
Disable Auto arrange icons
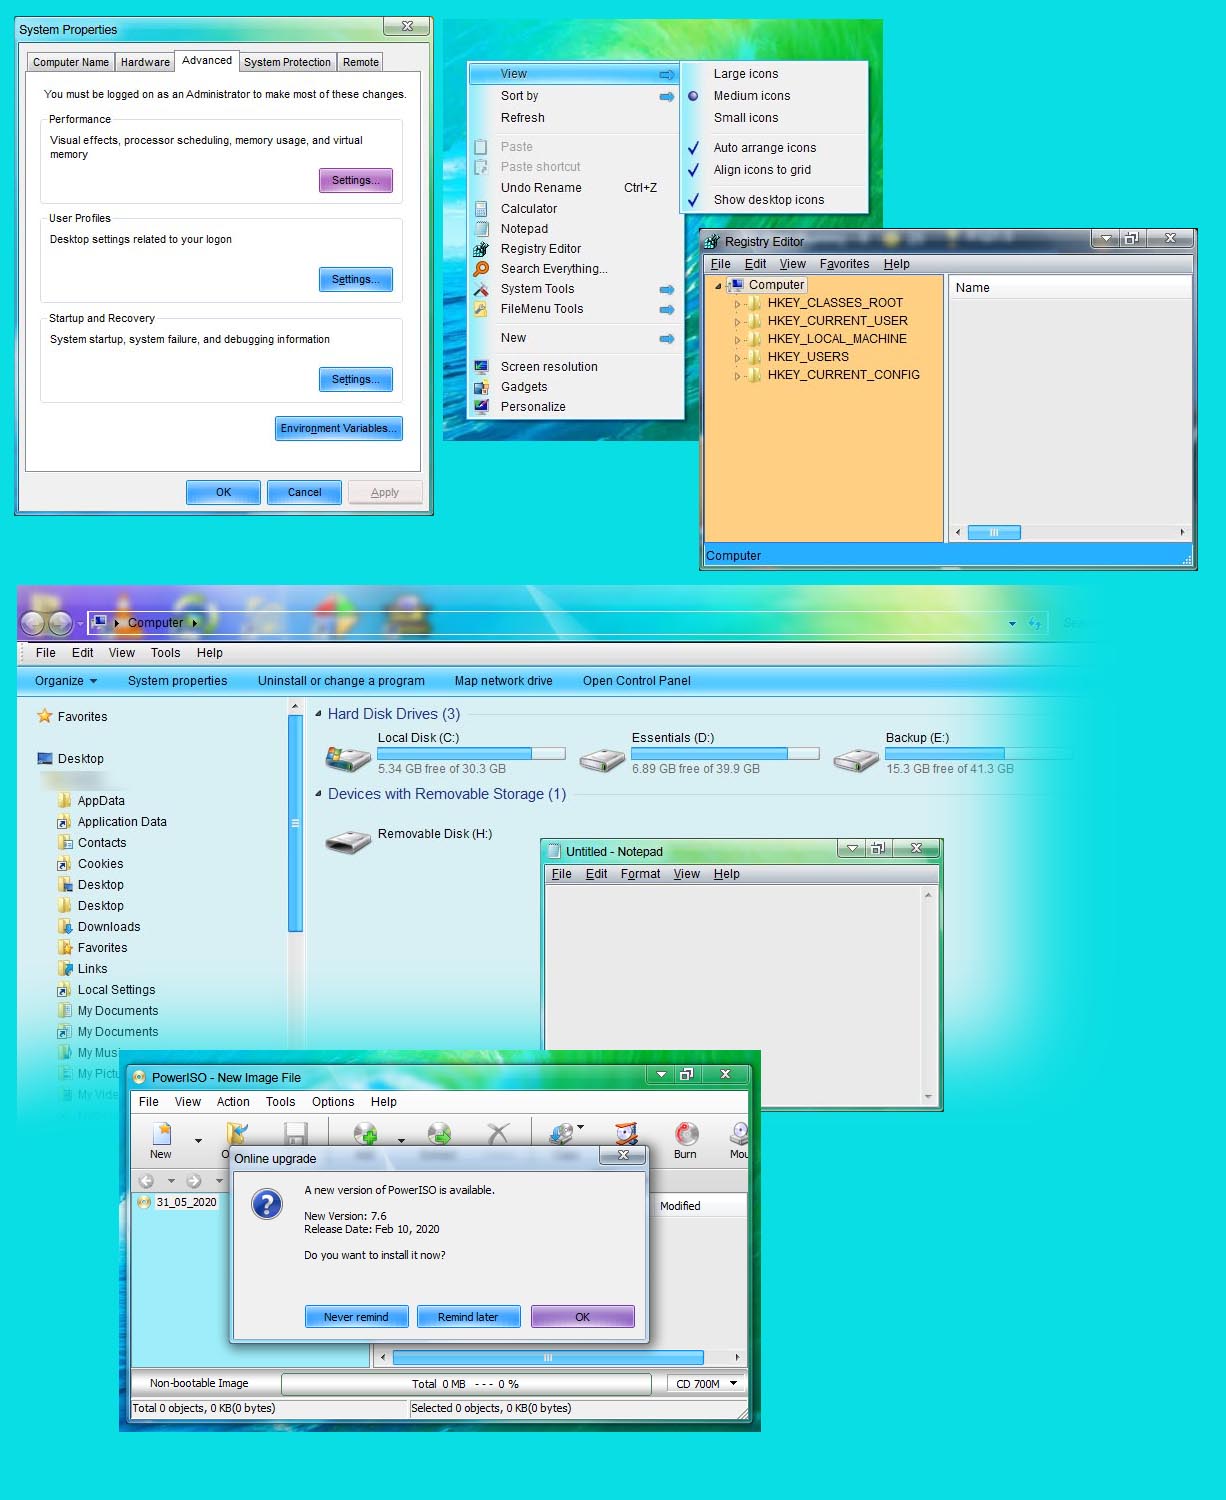click(765, 147)
